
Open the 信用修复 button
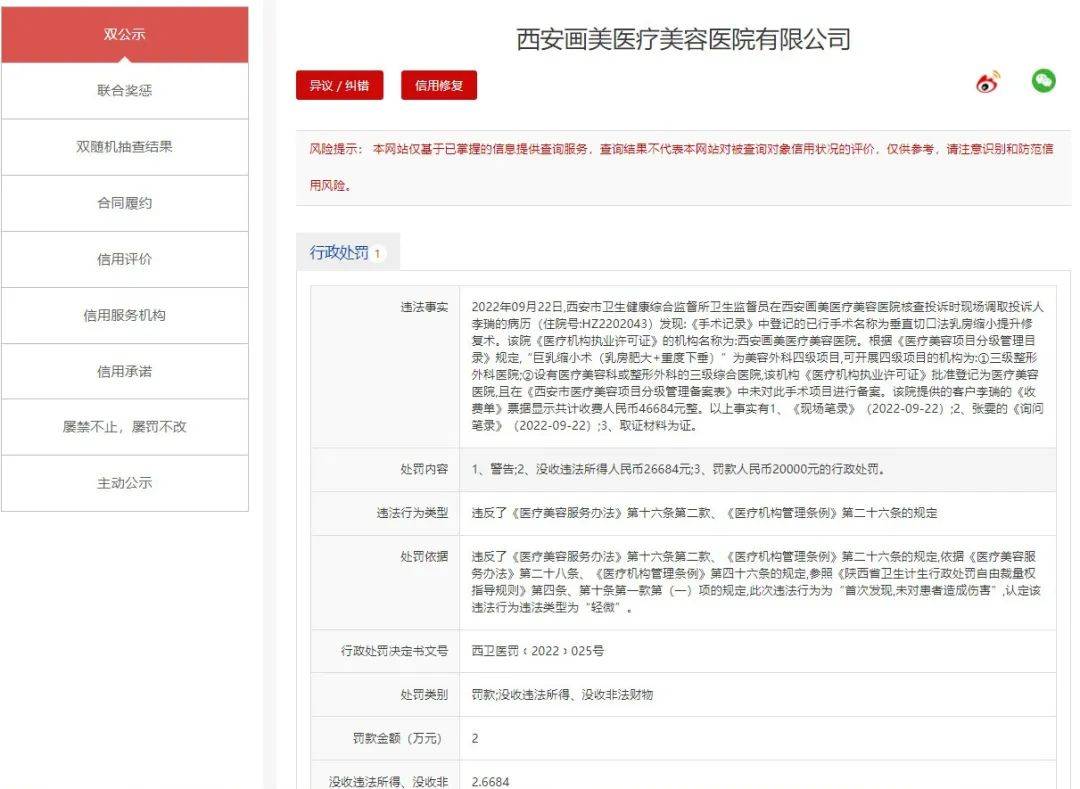[438, 85]
